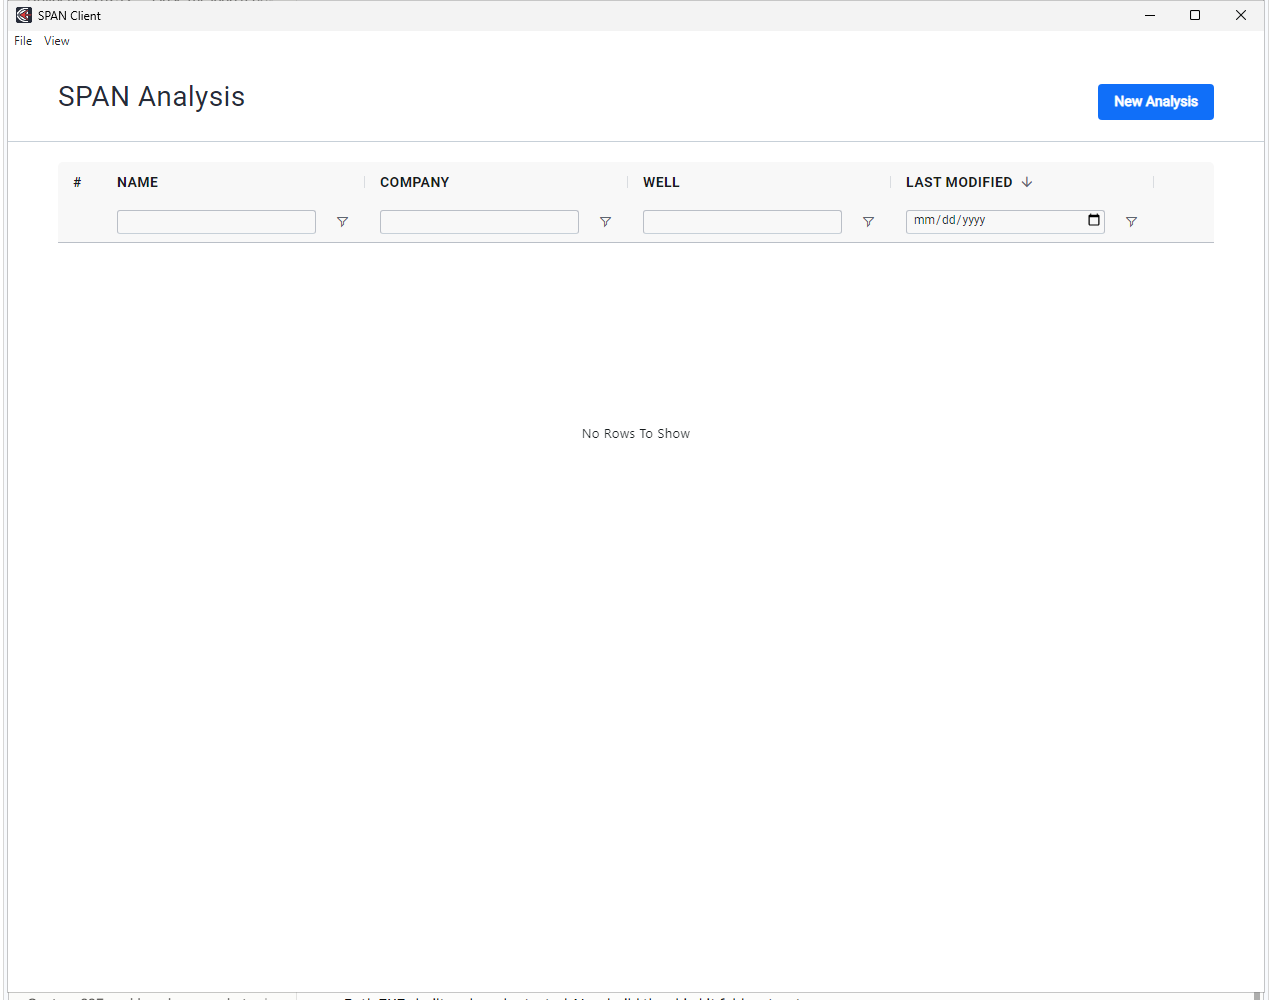This screenshot has height=1000, width=1272.
Task: Start a New Analysis
Action: tap(1156, 102)
